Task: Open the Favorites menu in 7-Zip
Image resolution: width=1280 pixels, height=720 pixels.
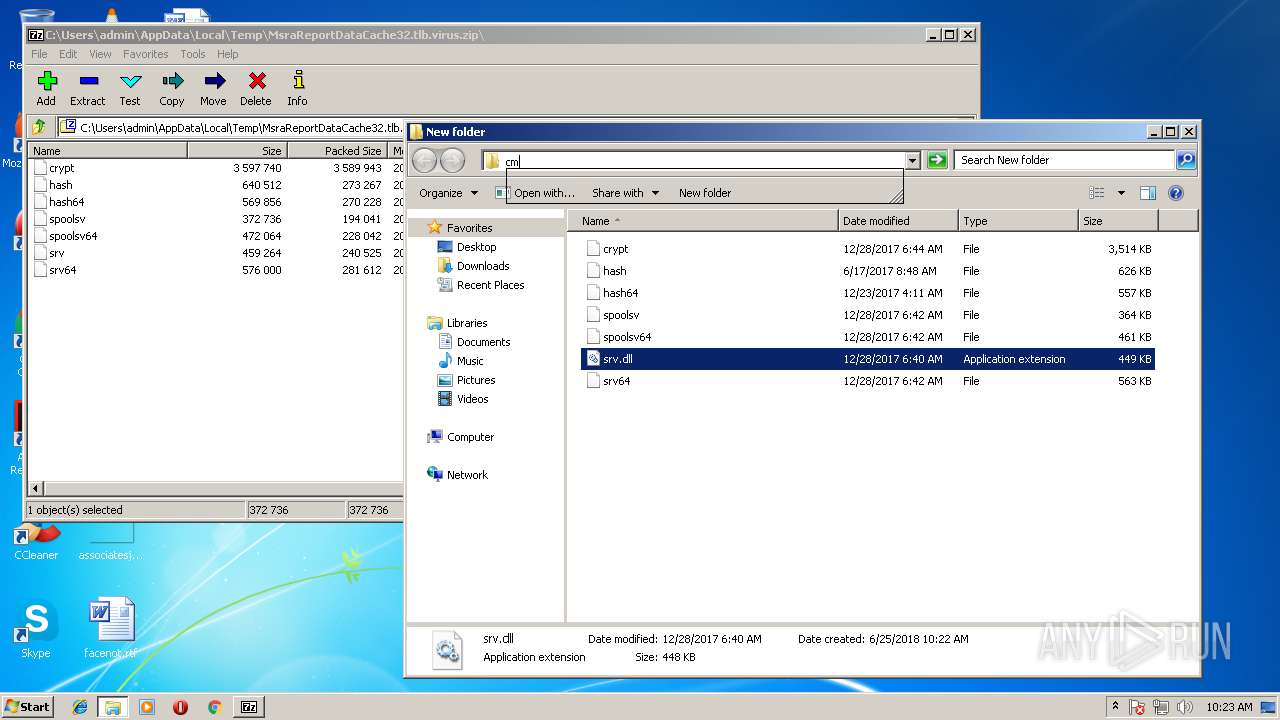Action: point(146,54)
